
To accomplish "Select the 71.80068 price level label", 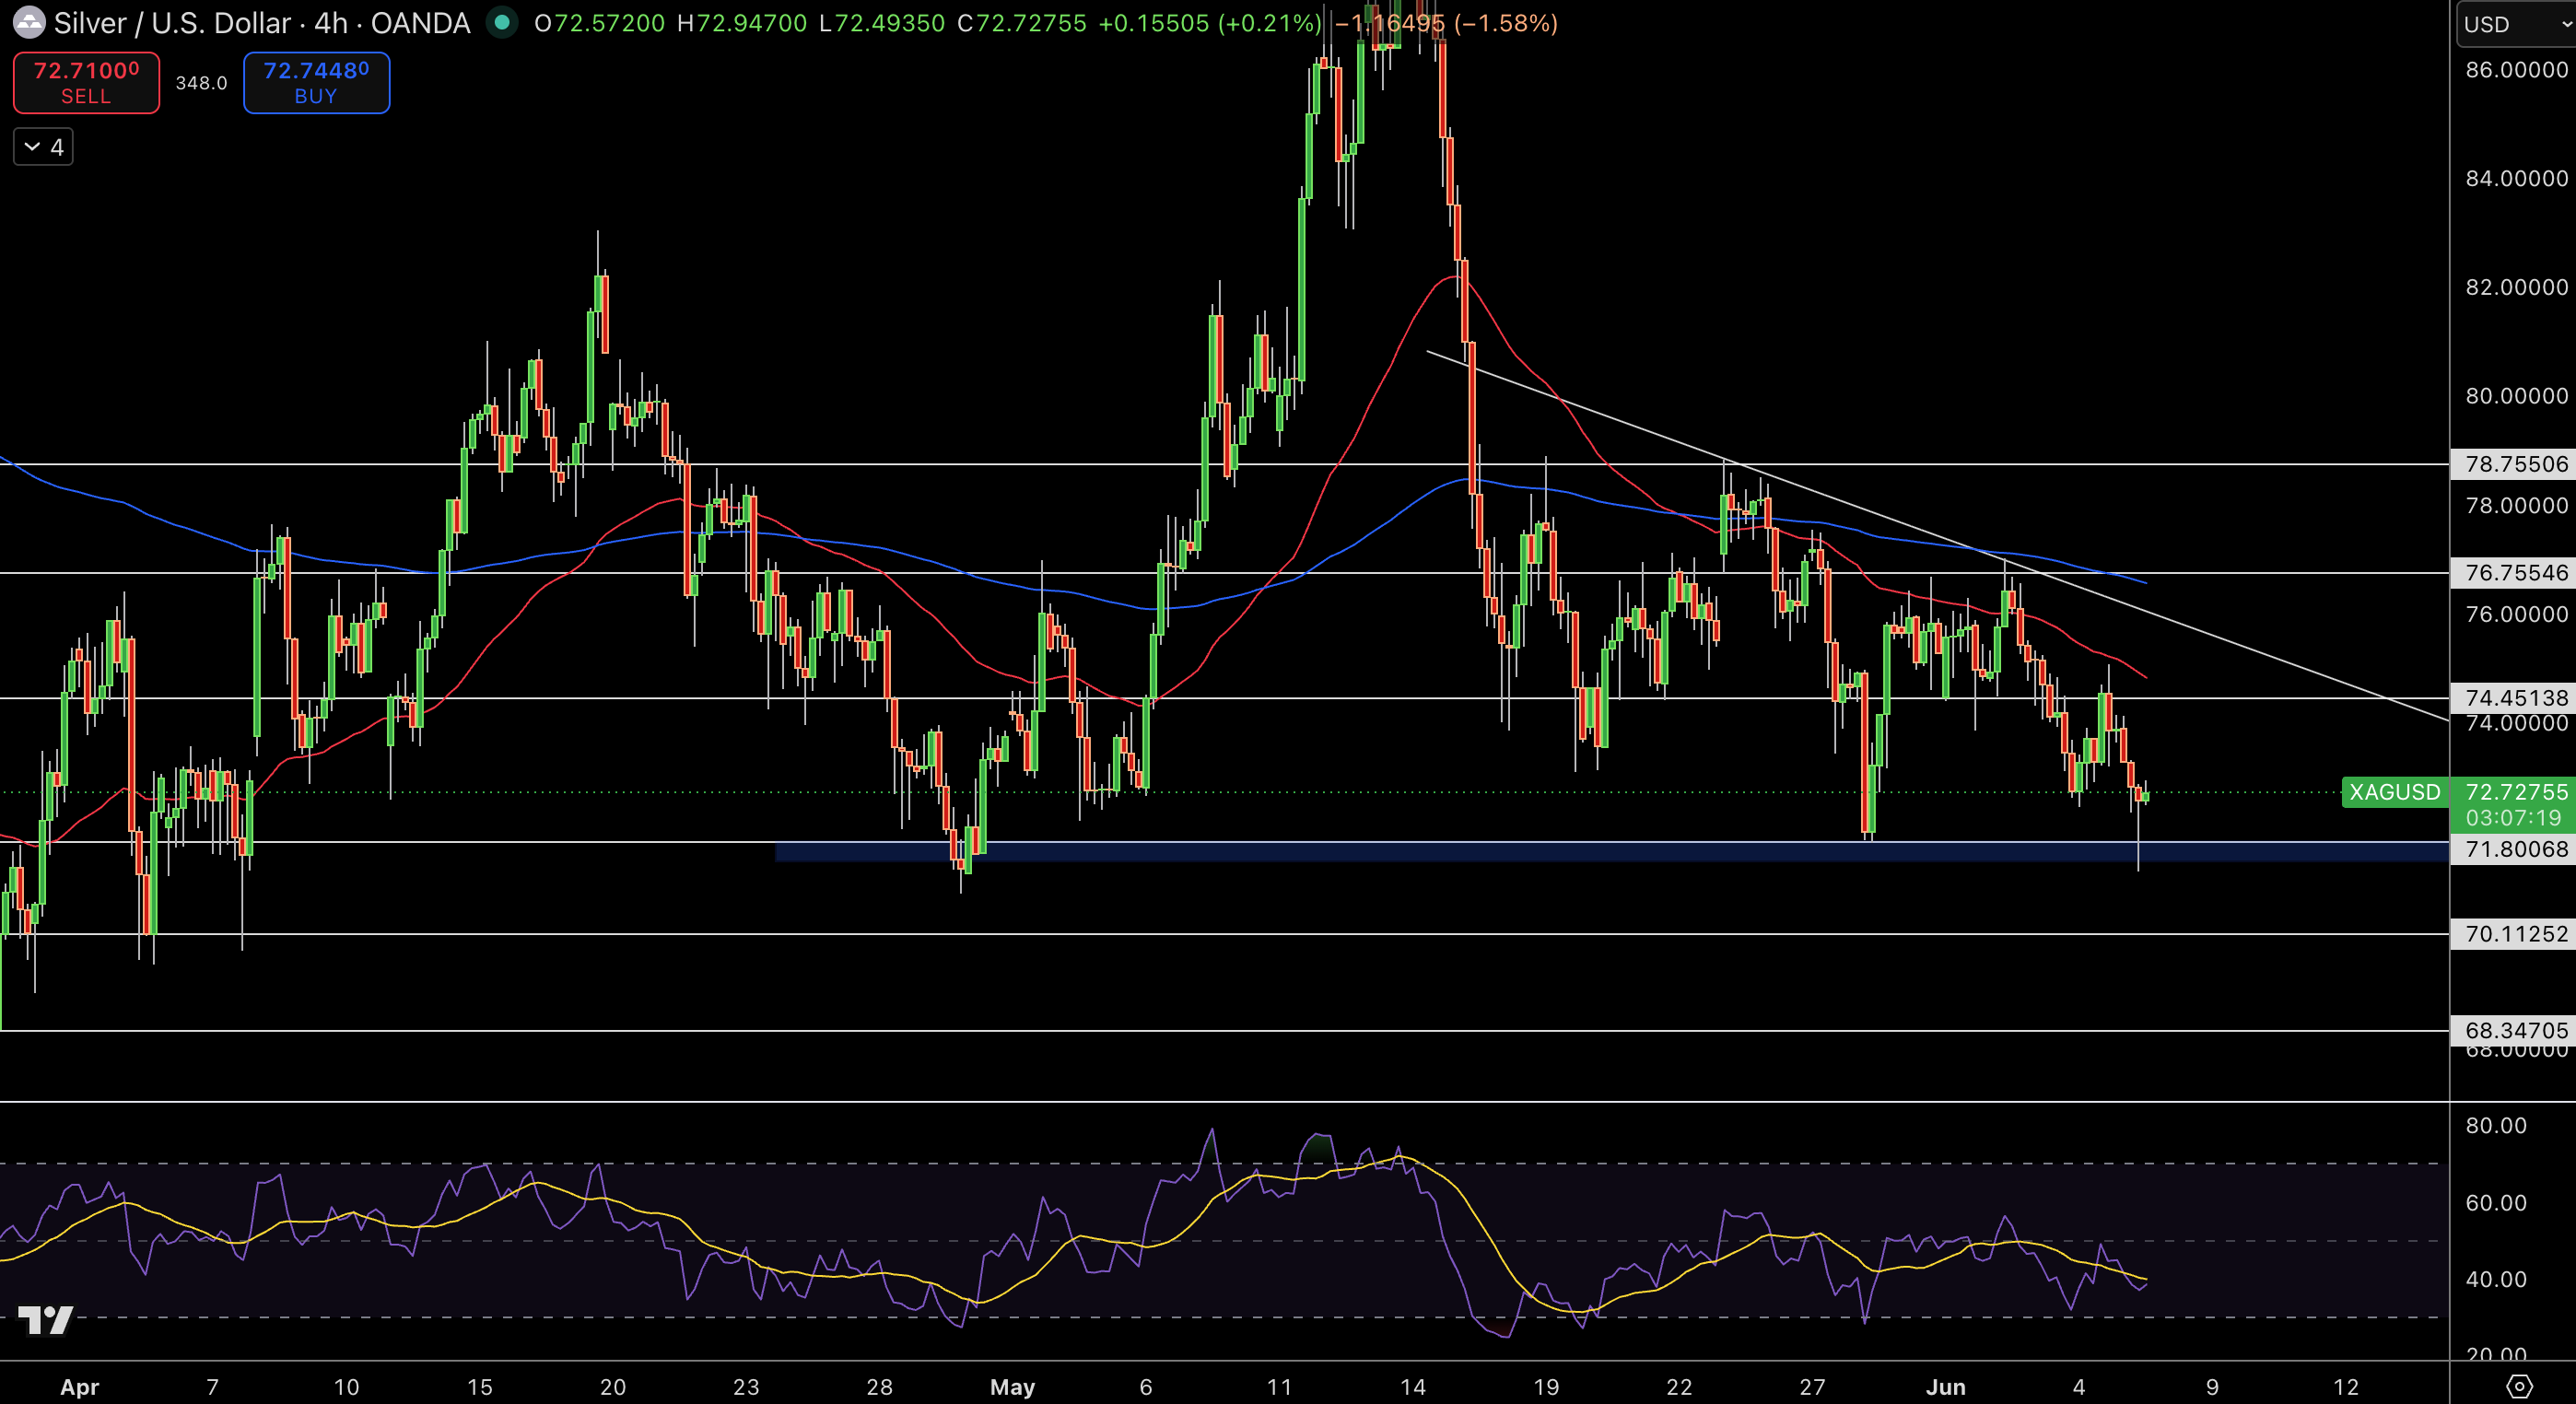I will click(x=2514, y=849).
